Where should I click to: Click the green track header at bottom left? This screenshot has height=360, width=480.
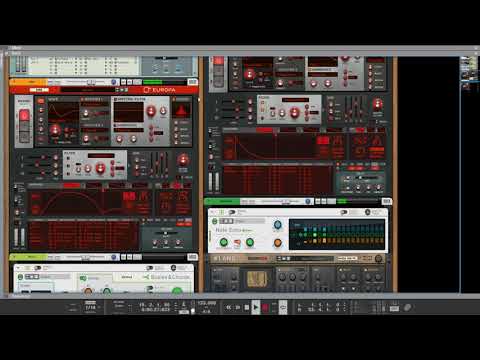click(29, 257)
